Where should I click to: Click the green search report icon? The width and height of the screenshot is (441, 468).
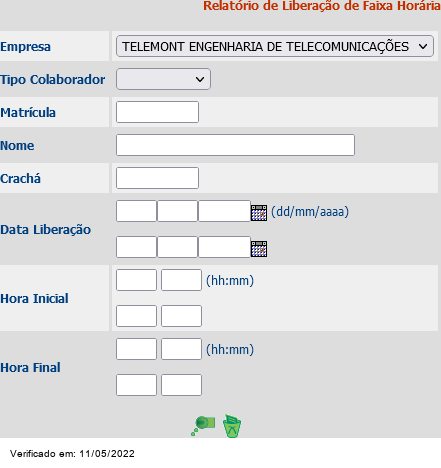(x=203, y=426)
